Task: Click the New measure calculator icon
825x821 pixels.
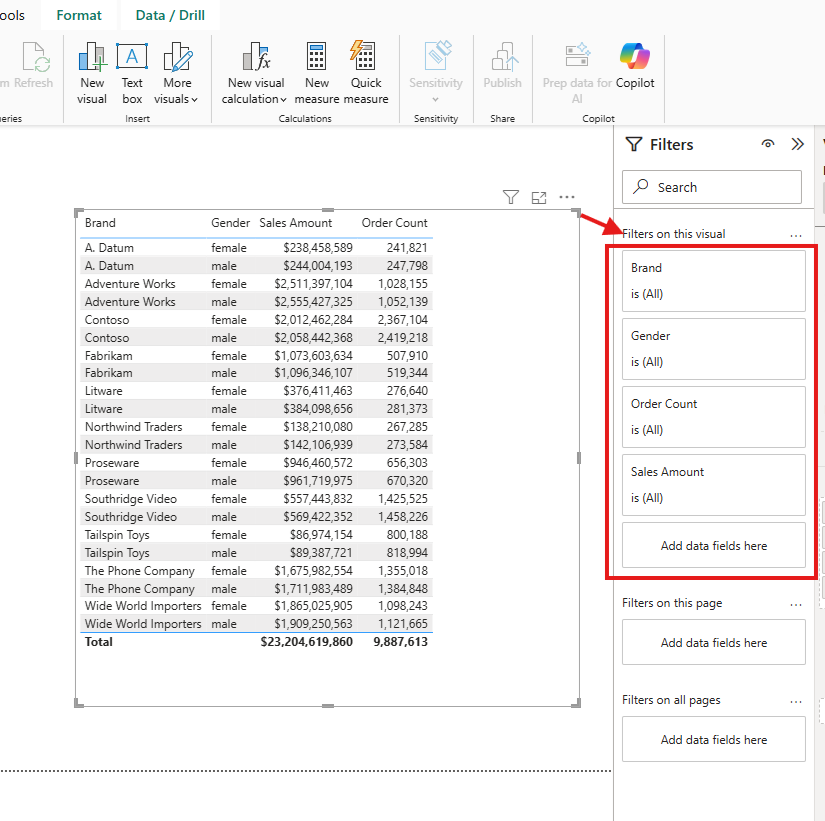Action: [316, 56]
